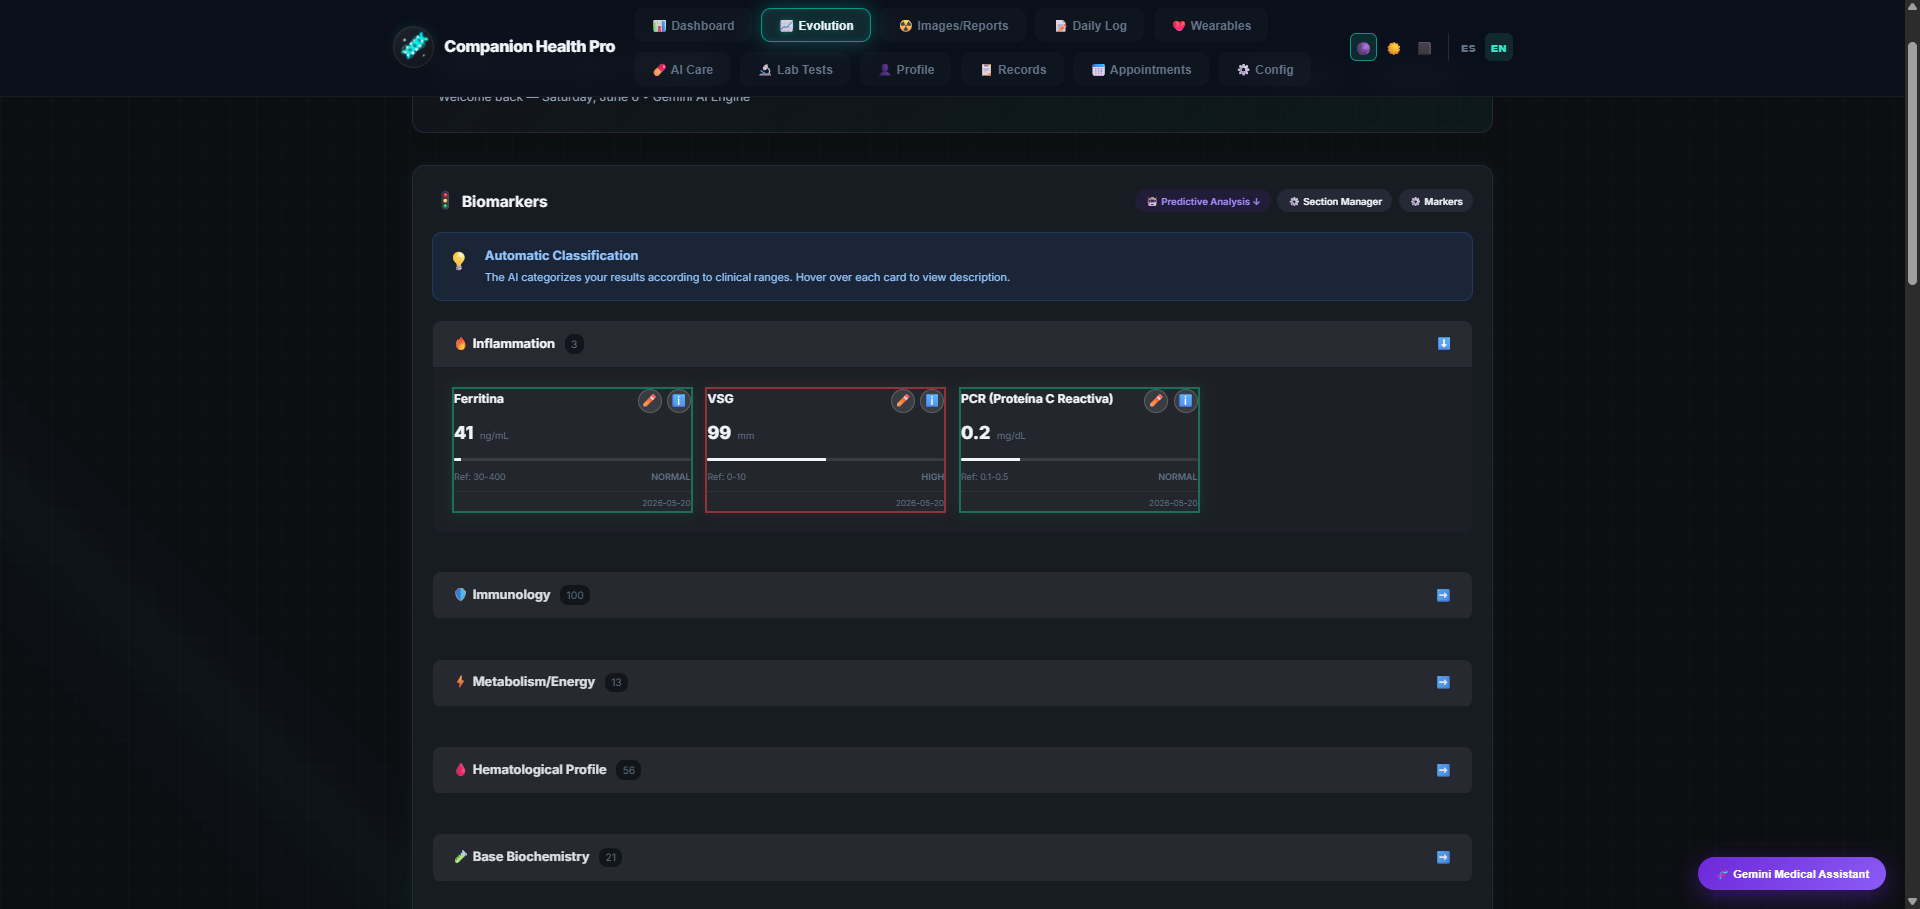Expand the Base Biochemistry section
This screenshot has width=1920, height=909.
[1443, 857]
